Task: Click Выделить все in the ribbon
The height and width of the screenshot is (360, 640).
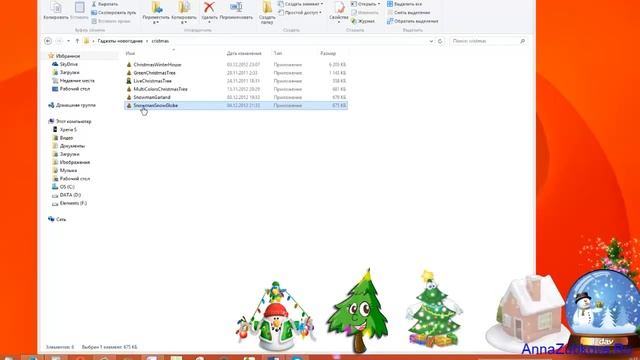Action: tap(404, 4)
